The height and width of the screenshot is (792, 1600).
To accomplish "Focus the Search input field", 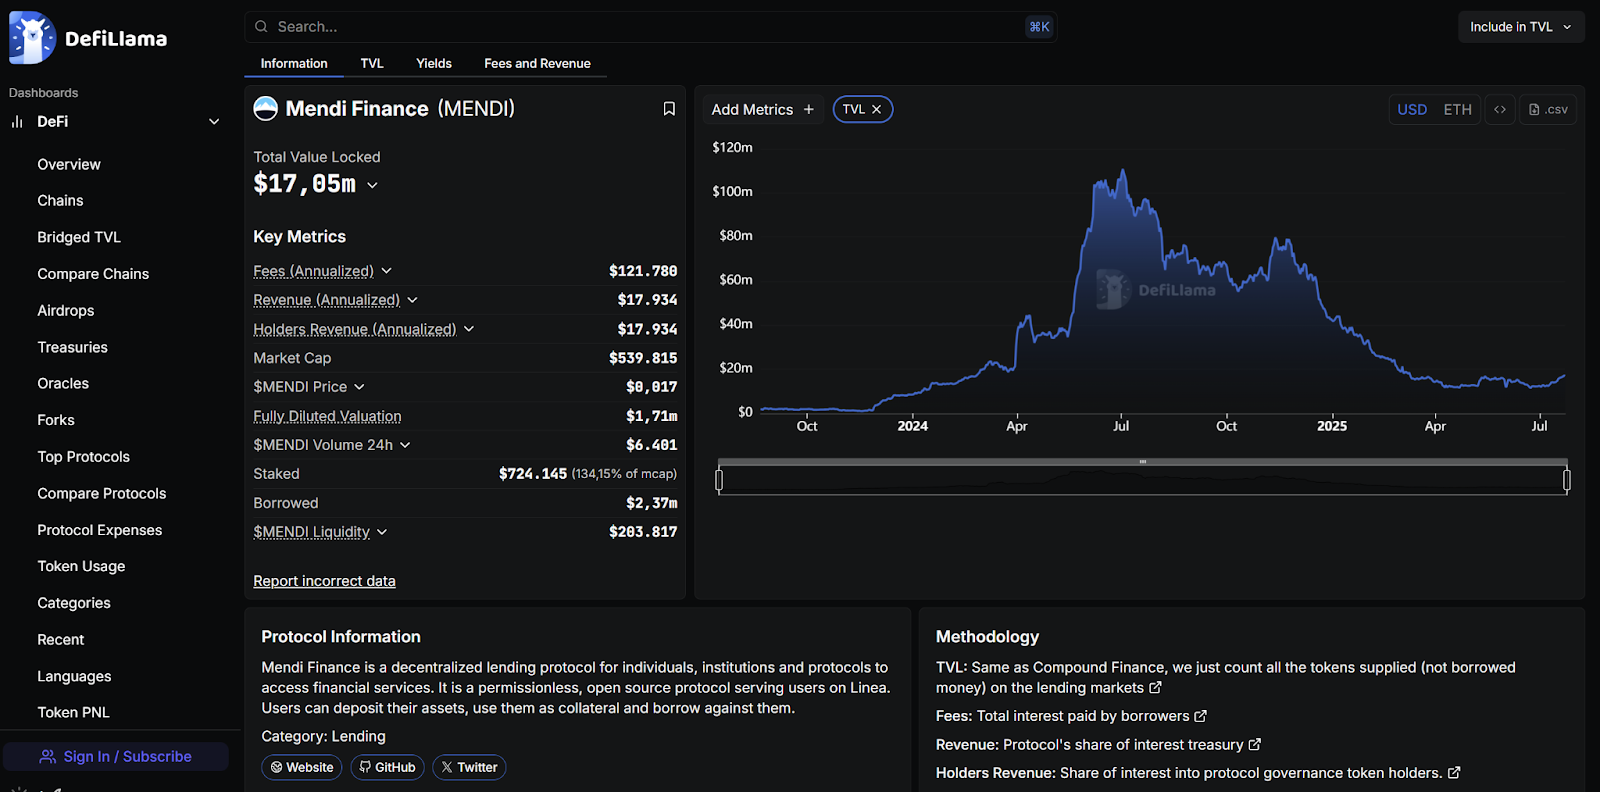I will pyautogui.click(x=650, y=27).
